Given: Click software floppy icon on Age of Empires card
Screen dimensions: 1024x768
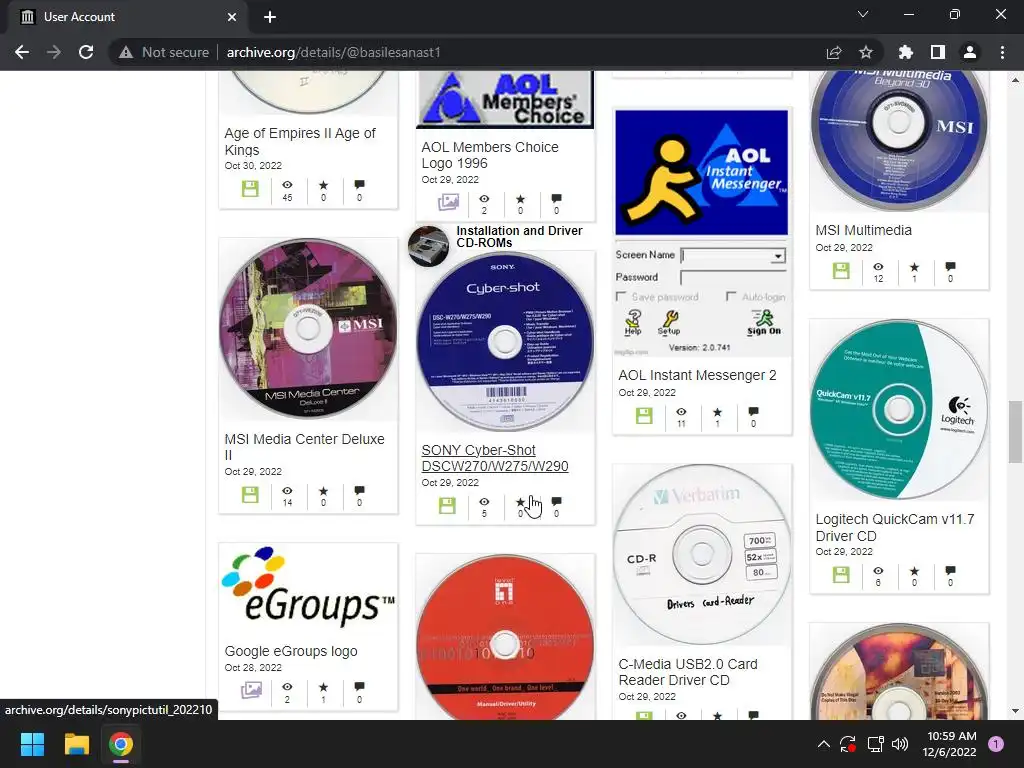Looking at the screenshot, I should pos(250,189).
